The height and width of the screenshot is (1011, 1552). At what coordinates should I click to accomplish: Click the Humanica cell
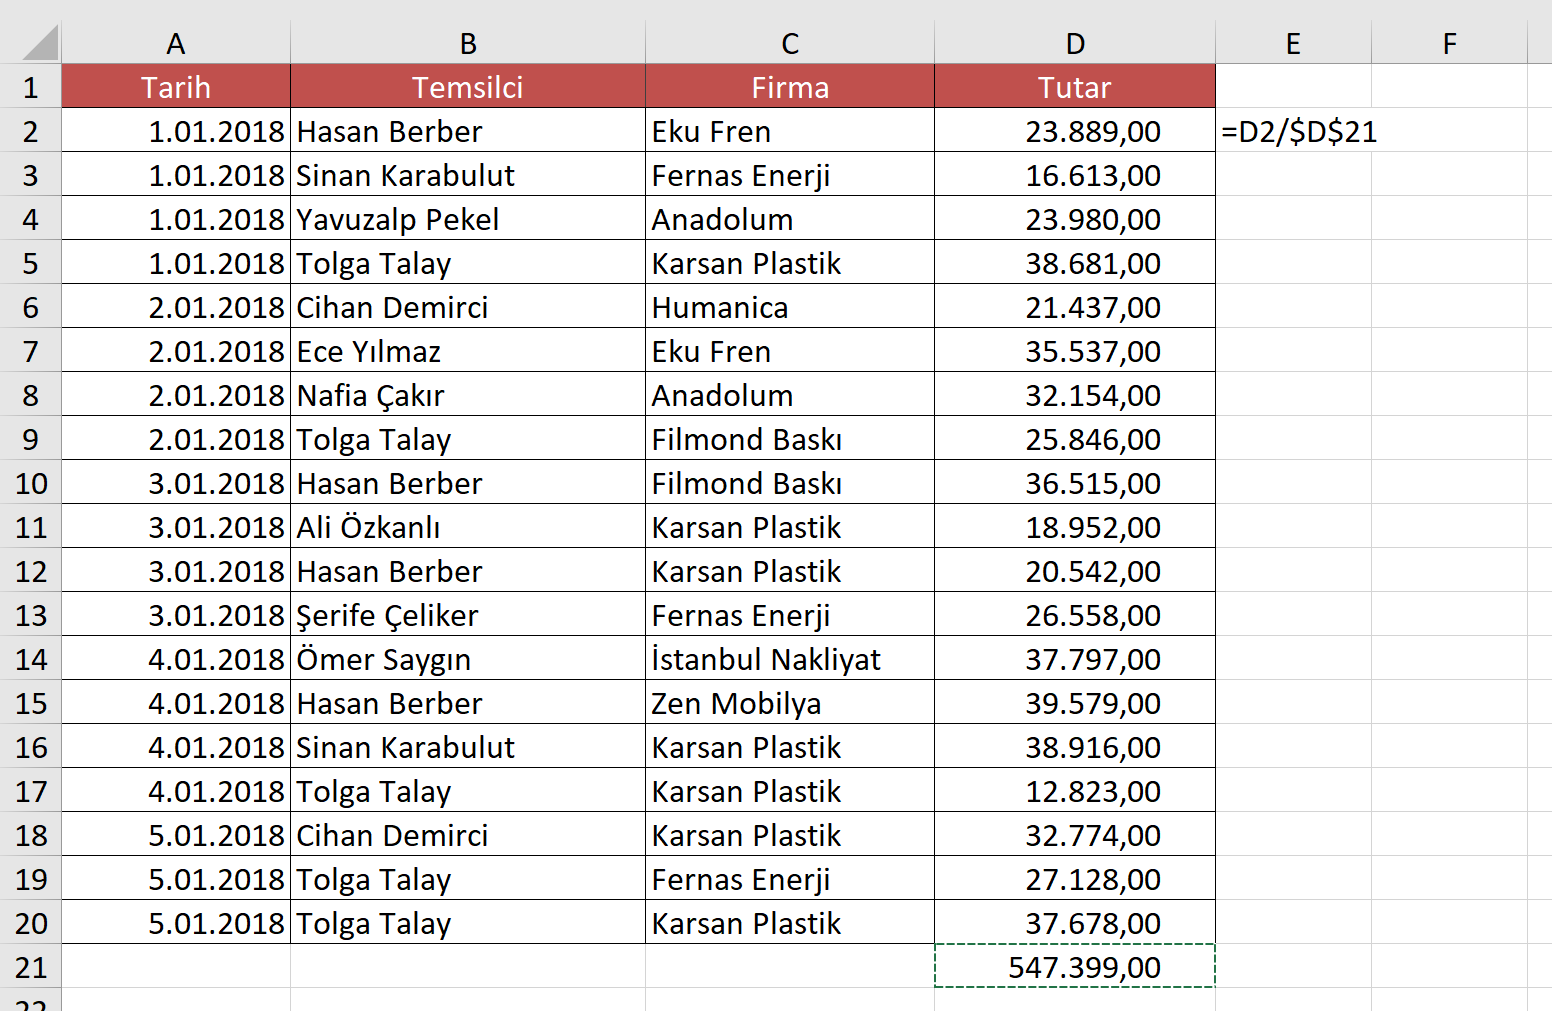[790, 307]
